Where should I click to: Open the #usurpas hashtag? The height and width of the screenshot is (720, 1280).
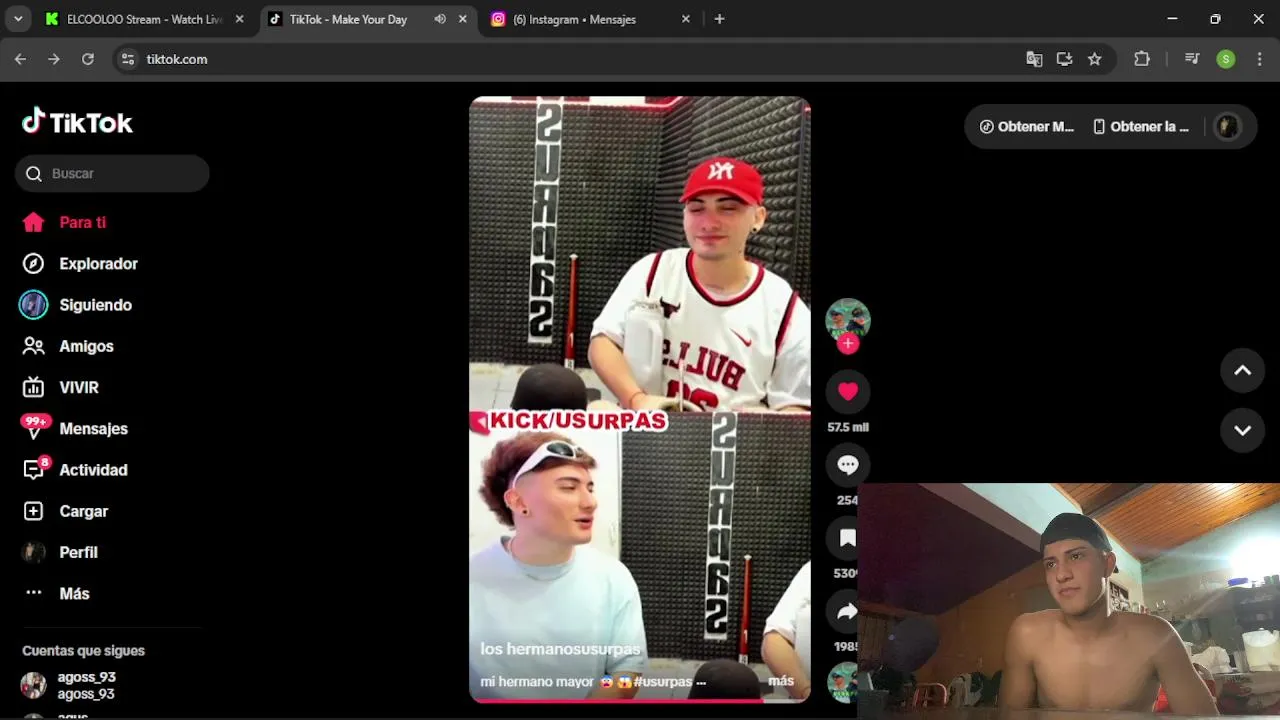pyautogui.click(x=662, y=681)
